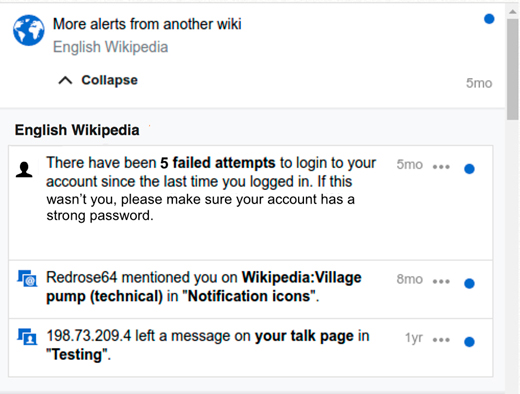Screen dimensions: 520x394
Task: Click the up arrow at top of scrollbar
Action: [x=513, y=12]
